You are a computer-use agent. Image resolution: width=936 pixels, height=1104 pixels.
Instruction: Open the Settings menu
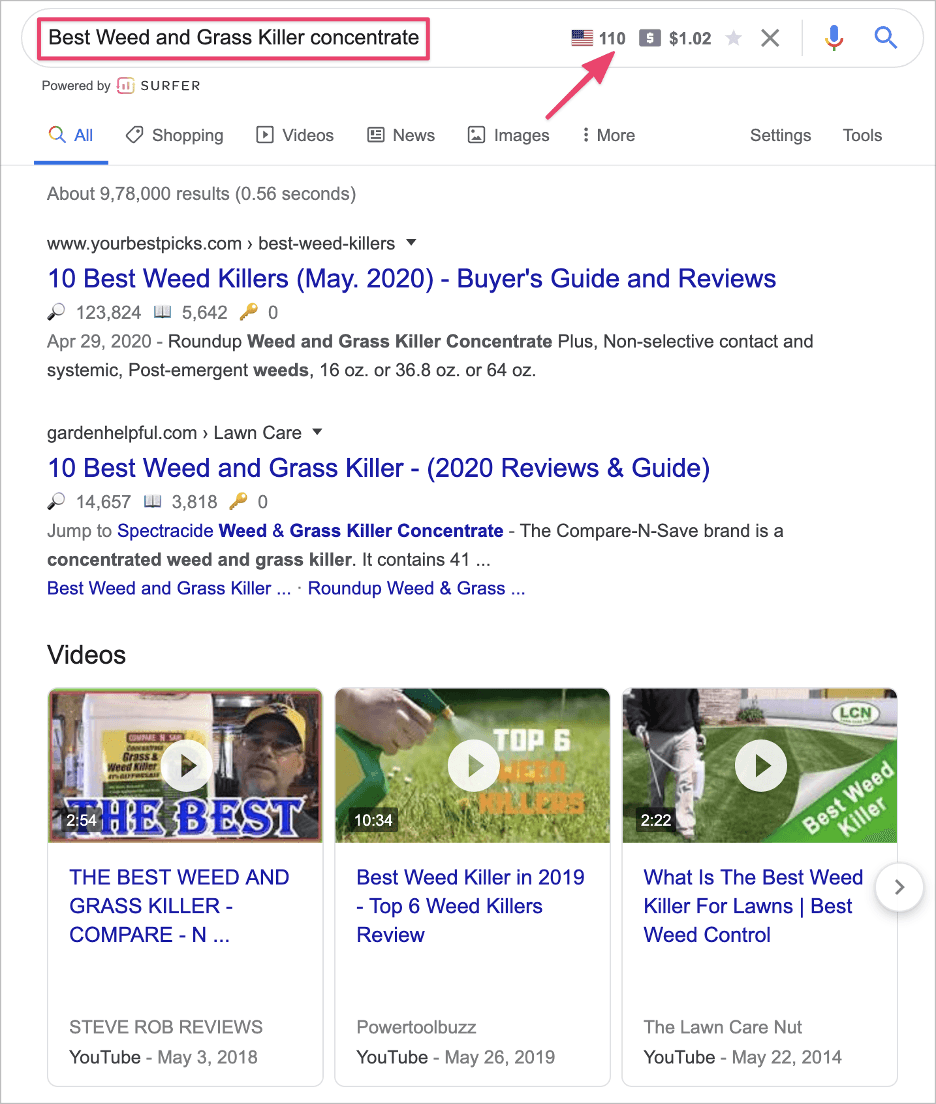pos(780,135)
